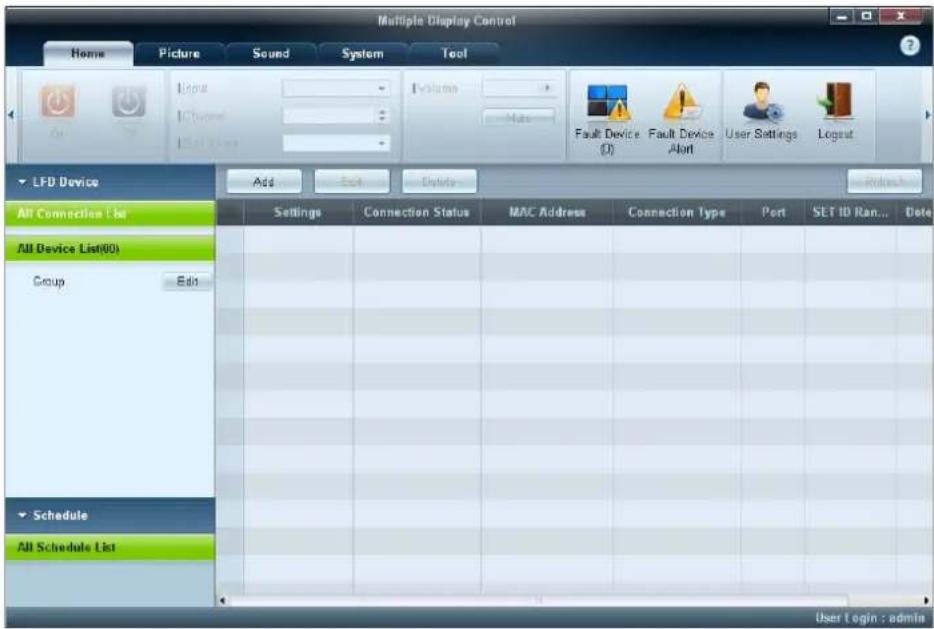Click the Add button

(x=264, y=182)
